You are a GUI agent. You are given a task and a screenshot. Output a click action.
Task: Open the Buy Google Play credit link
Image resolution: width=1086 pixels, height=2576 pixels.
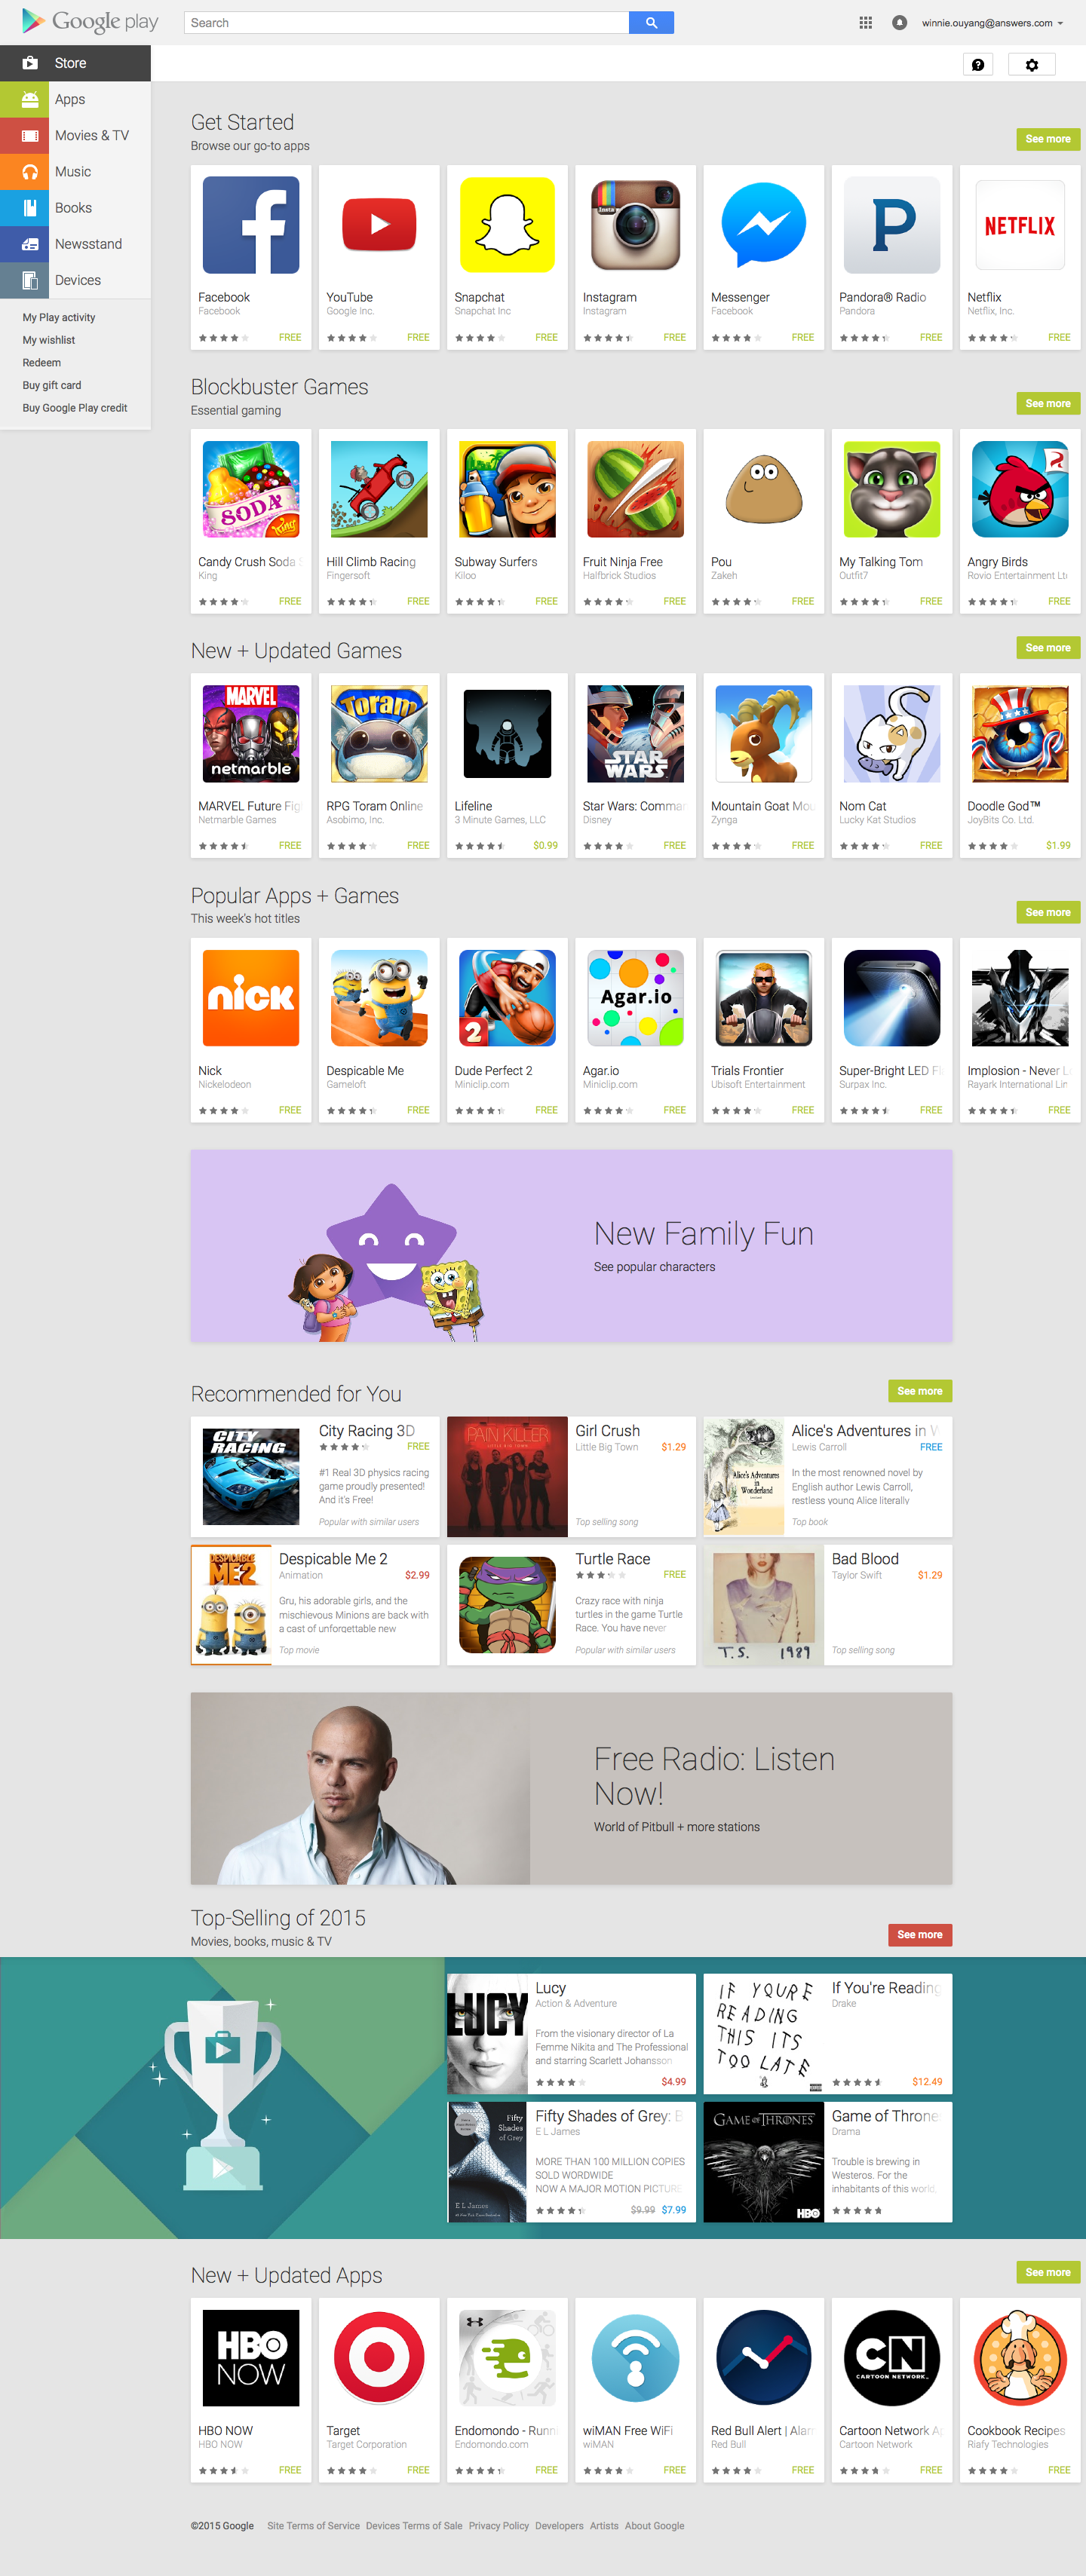[x=75, y=408]
